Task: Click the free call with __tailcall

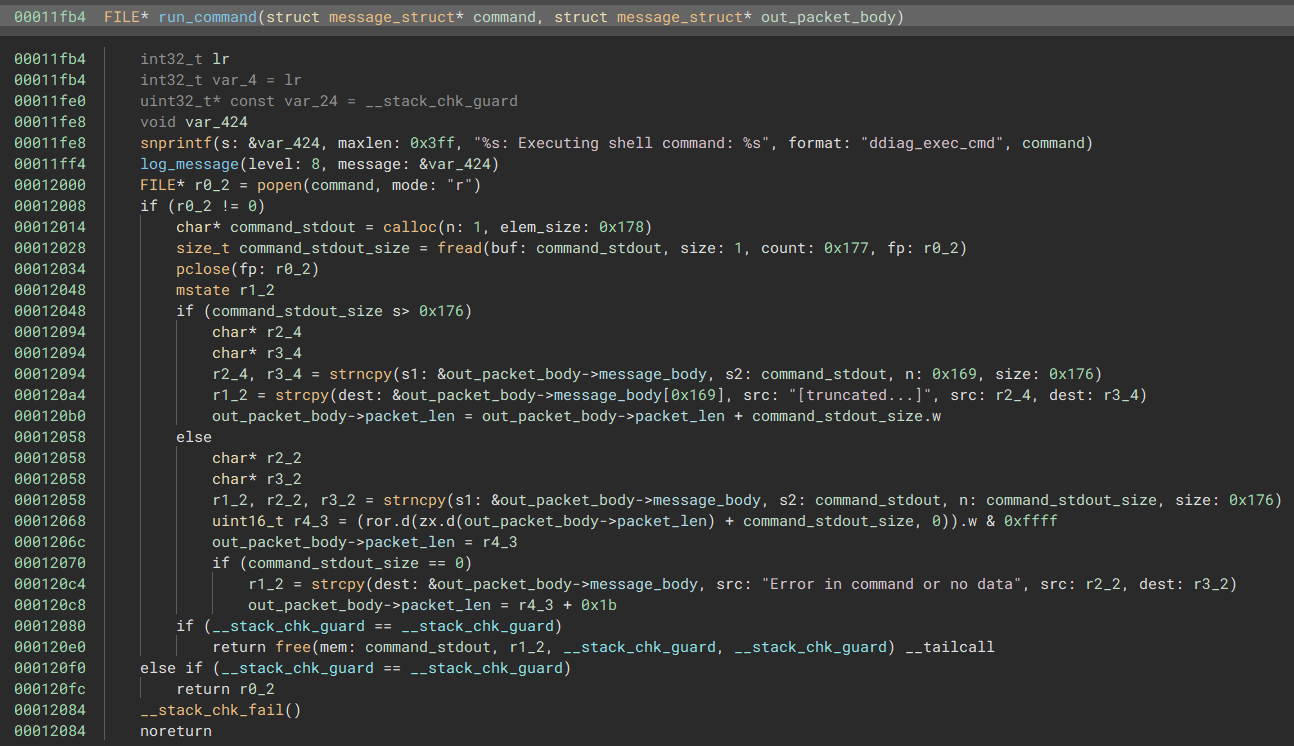Action: pos(295,646)
